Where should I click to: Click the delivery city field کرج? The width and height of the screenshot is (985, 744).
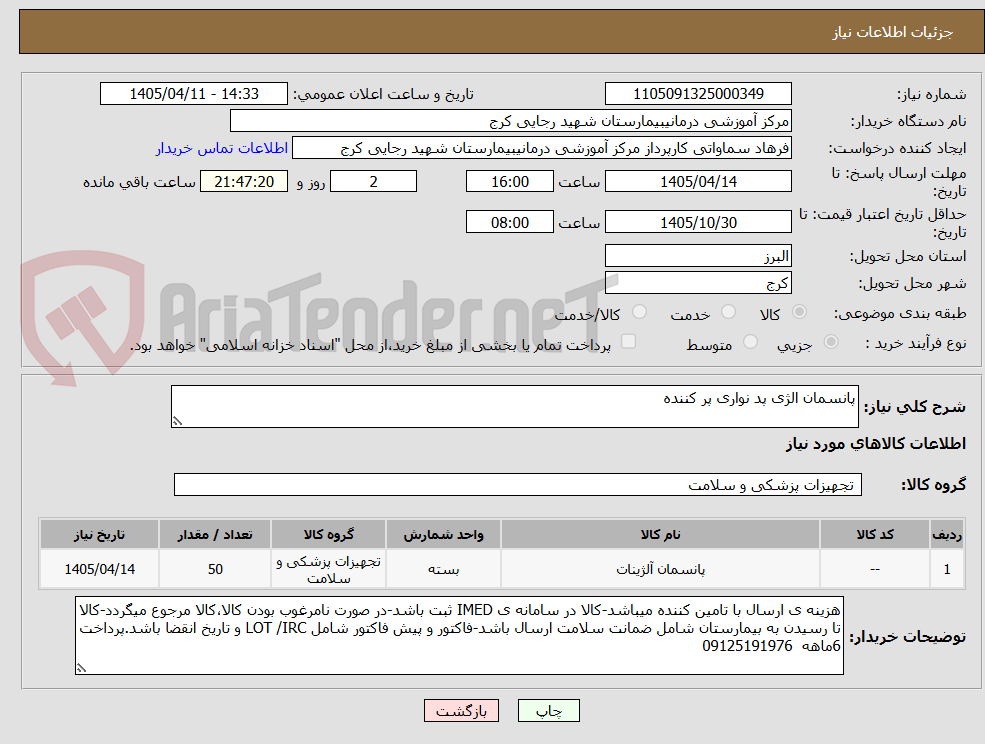click(698, 283)
